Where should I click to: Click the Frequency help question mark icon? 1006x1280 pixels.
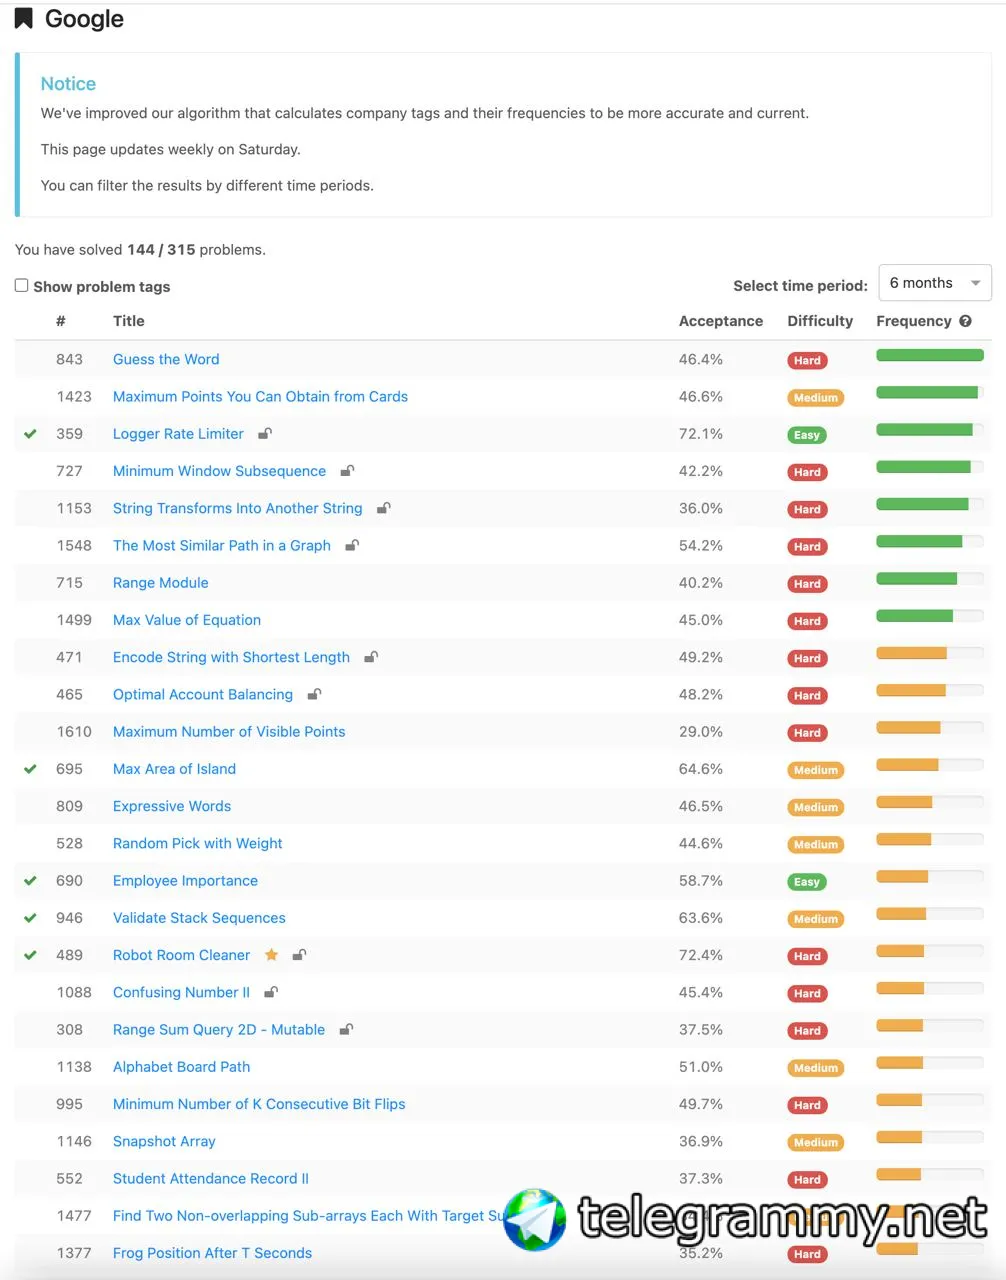tap(965, 321)
